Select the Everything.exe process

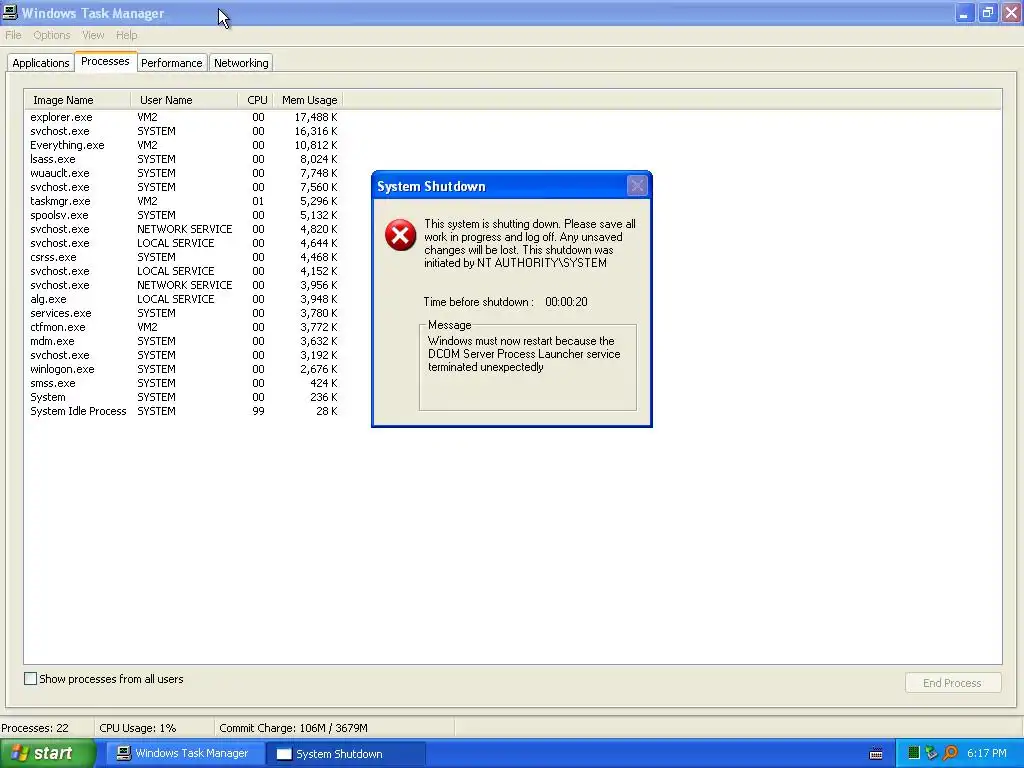point(184,145)
